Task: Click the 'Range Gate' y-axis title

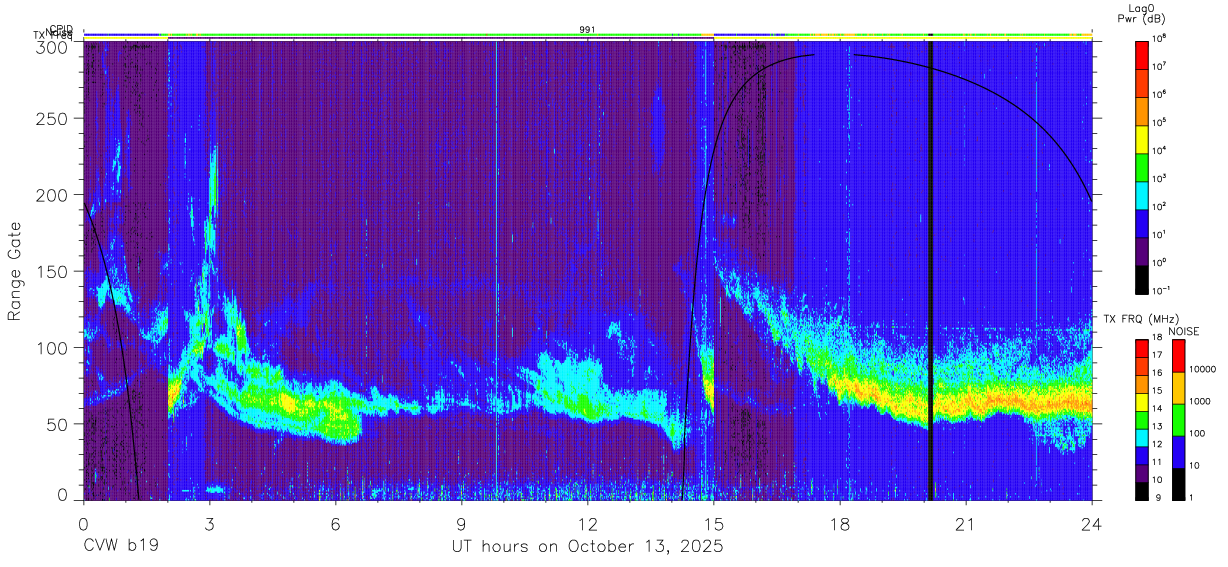Action: tap(15, 271)
